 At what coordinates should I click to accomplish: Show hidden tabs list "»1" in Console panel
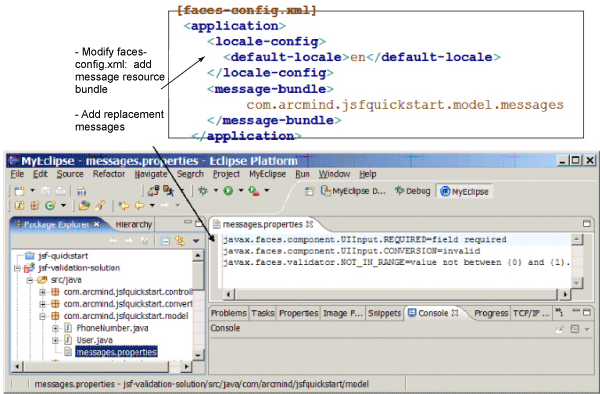pyautogui.click(x=559, y=313)
